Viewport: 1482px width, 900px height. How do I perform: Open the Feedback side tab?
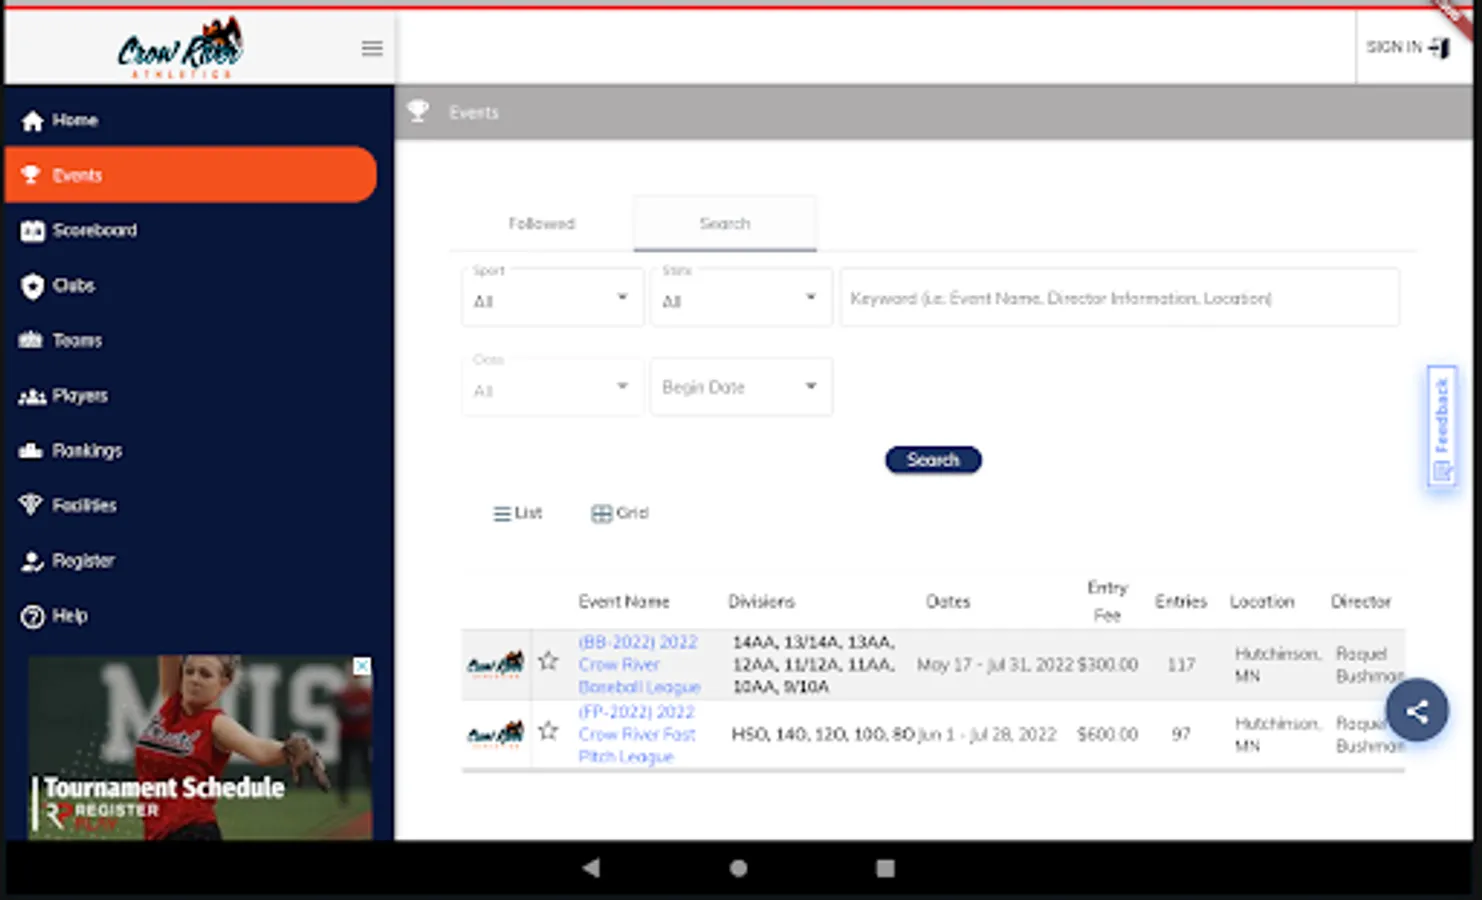pyautogui.click(x=1441, y=426)
